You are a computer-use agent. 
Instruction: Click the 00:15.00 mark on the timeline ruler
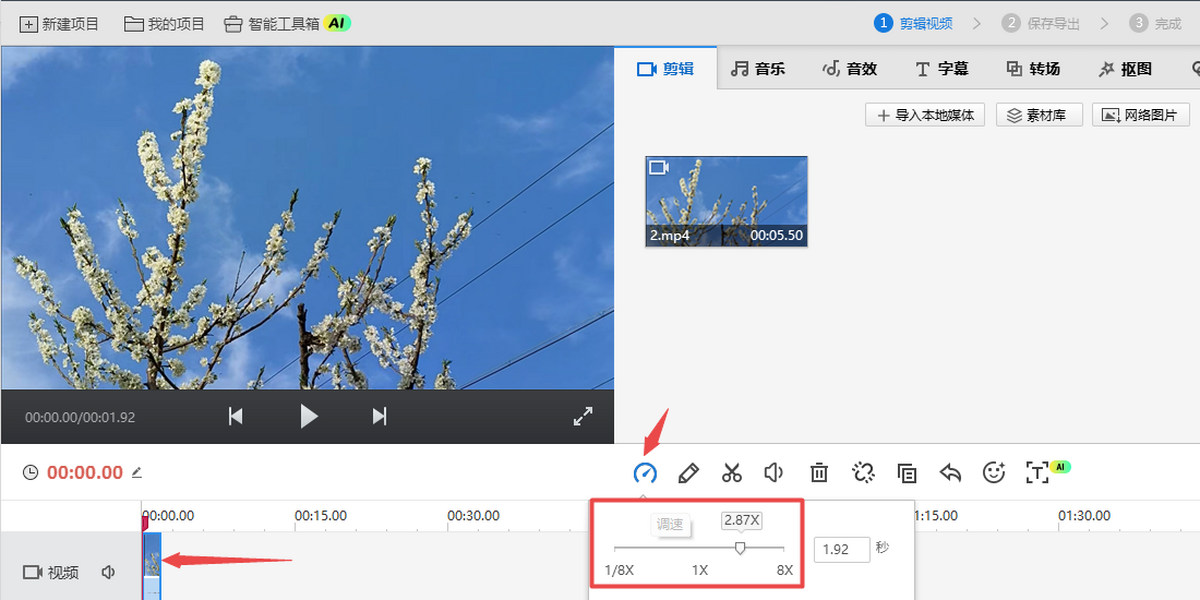321,516
